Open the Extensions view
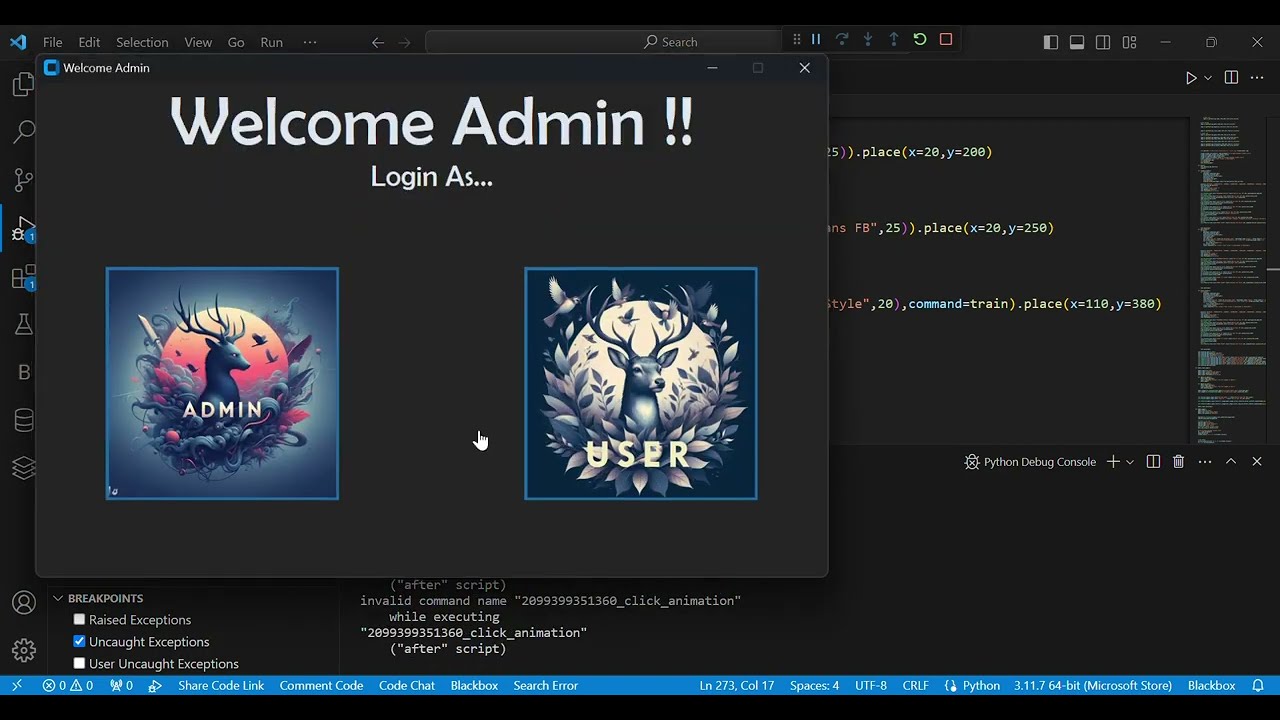This screenshot has width=1280, height=720. pyautogui.click(x=23, y=277)
